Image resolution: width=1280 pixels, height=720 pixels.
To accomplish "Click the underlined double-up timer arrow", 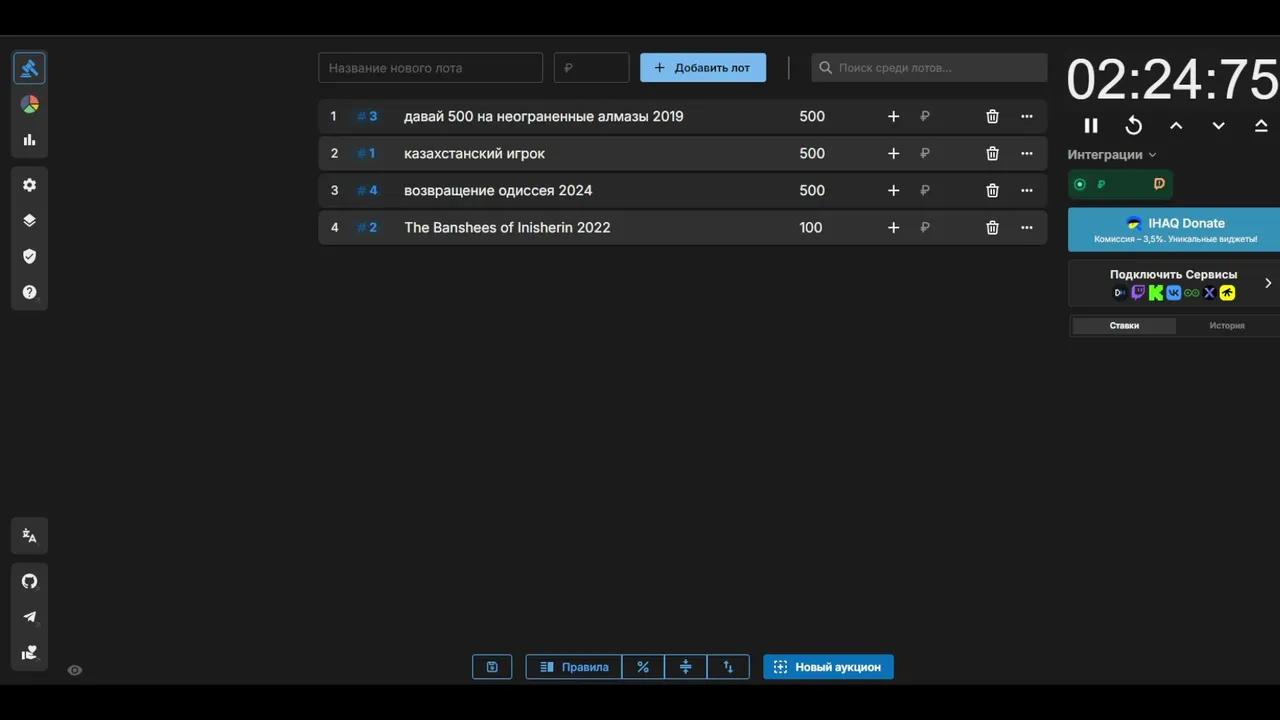I will tap(1261, 125).
